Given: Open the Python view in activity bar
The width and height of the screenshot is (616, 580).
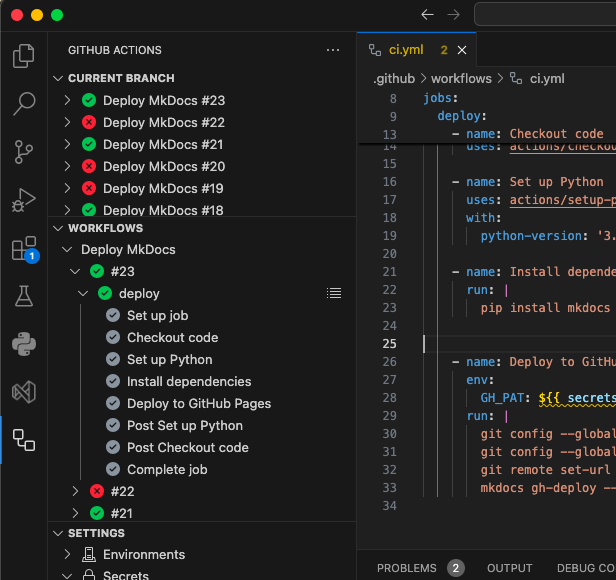Looking at the screenshot, I should (24, 344).
